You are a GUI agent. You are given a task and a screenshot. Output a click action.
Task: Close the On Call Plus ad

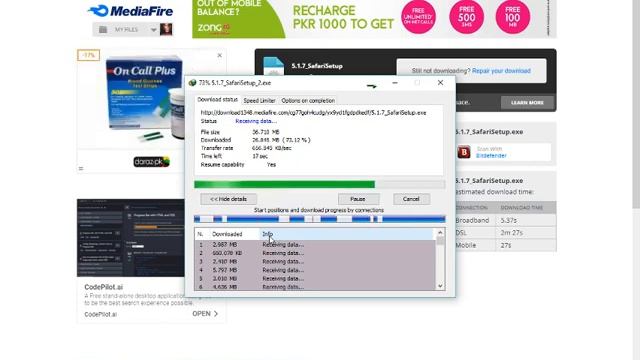(x=220, y=55)
